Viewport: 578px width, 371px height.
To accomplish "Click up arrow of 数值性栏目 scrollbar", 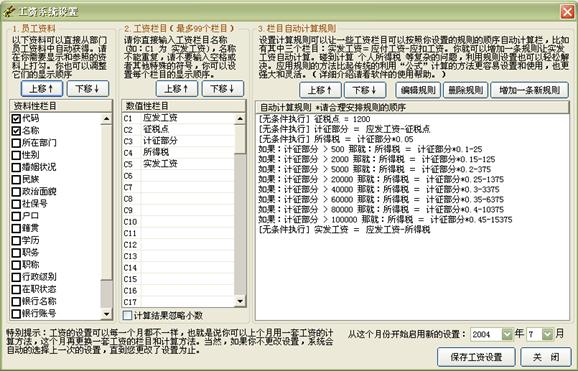I will [x=240, y=119].
